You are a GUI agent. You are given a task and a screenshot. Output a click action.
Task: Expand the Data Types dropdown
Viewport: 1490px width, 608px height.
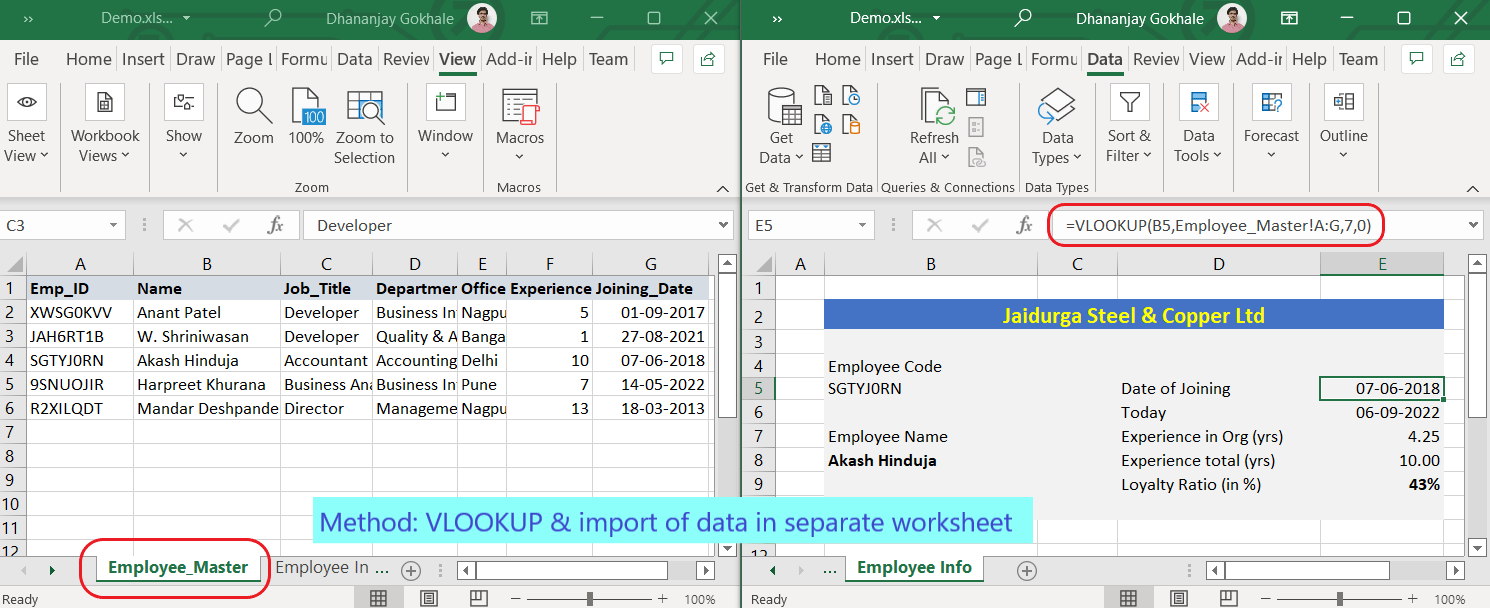1056,124
